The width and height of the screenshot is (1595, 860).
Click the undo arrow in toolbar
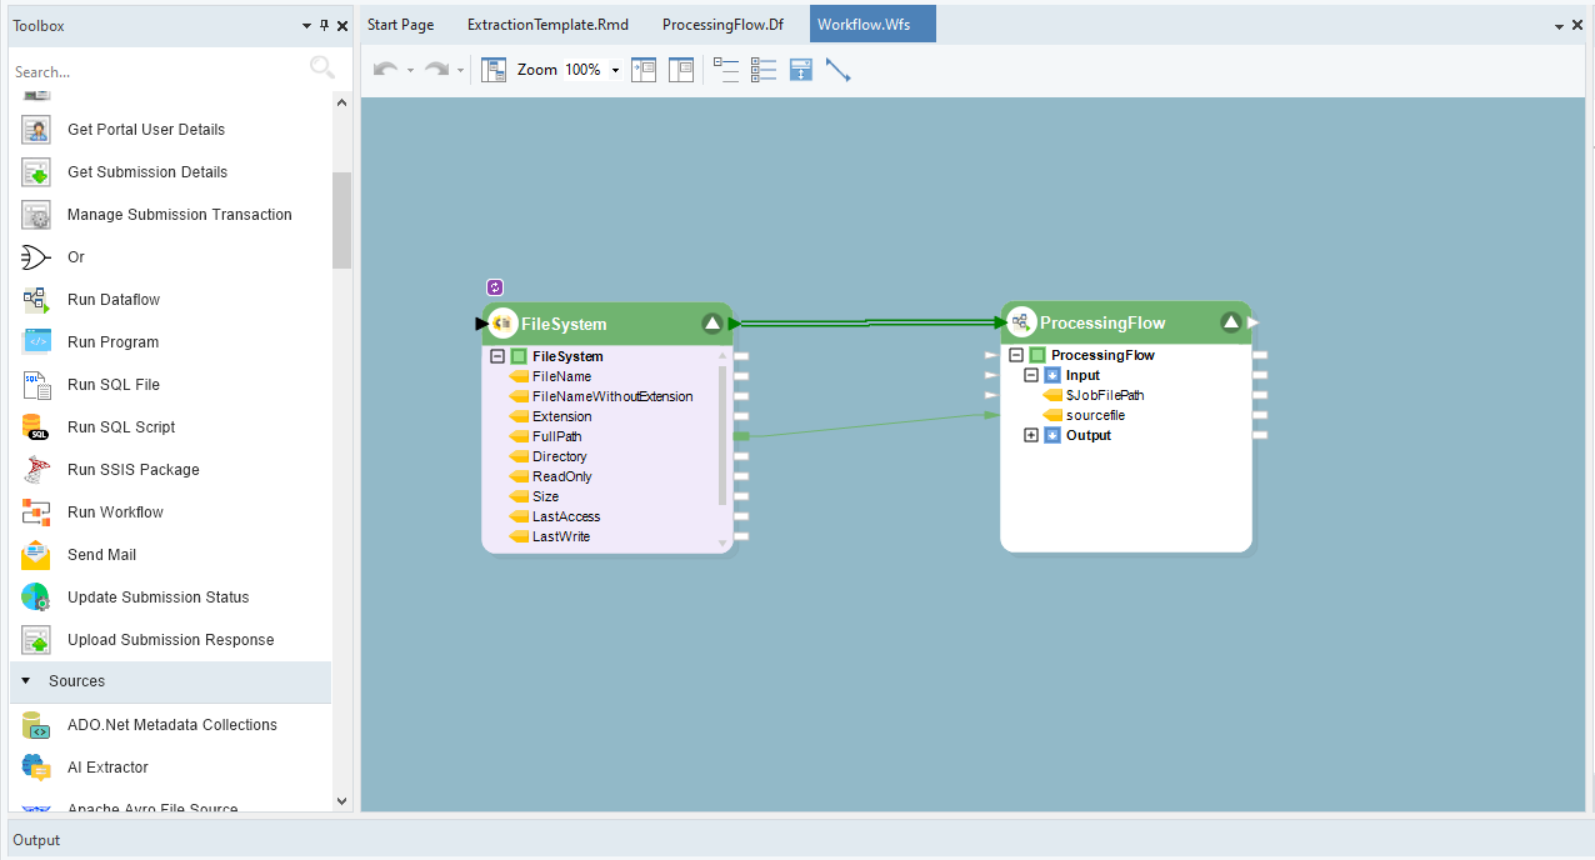tap(385, 70)
